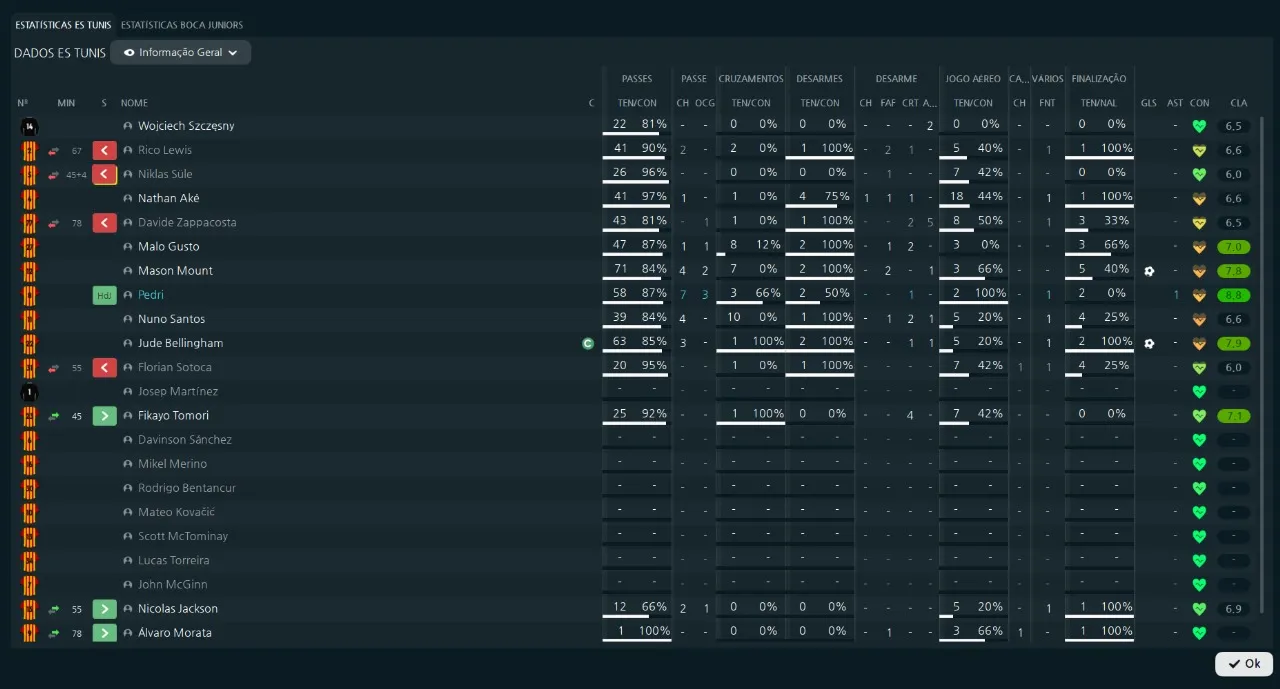This screenshot has width=1280, height=689.
Task: Click the profile icon beside Mason Mount
Action: (x=128, y=271)
